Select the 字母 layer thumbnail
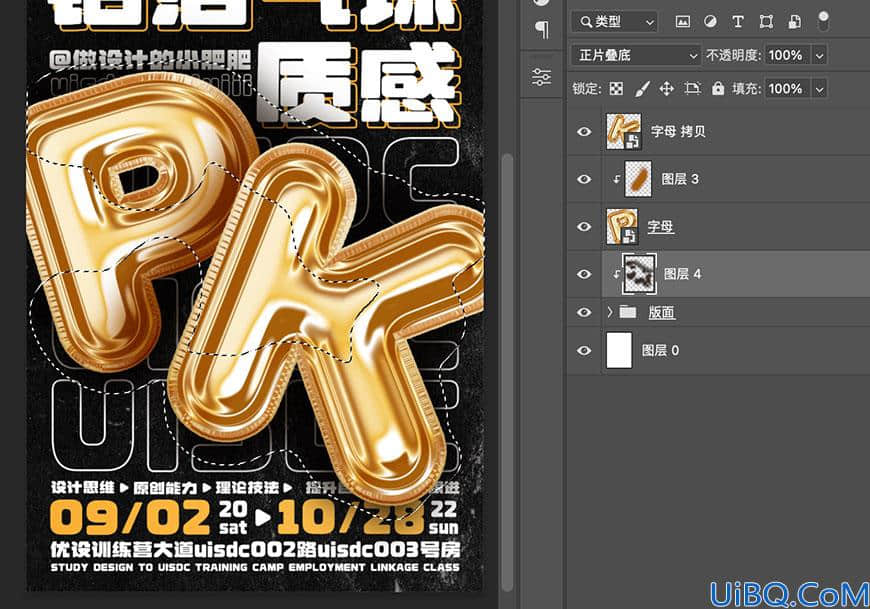The image size is (870, 609). [622, 227]
